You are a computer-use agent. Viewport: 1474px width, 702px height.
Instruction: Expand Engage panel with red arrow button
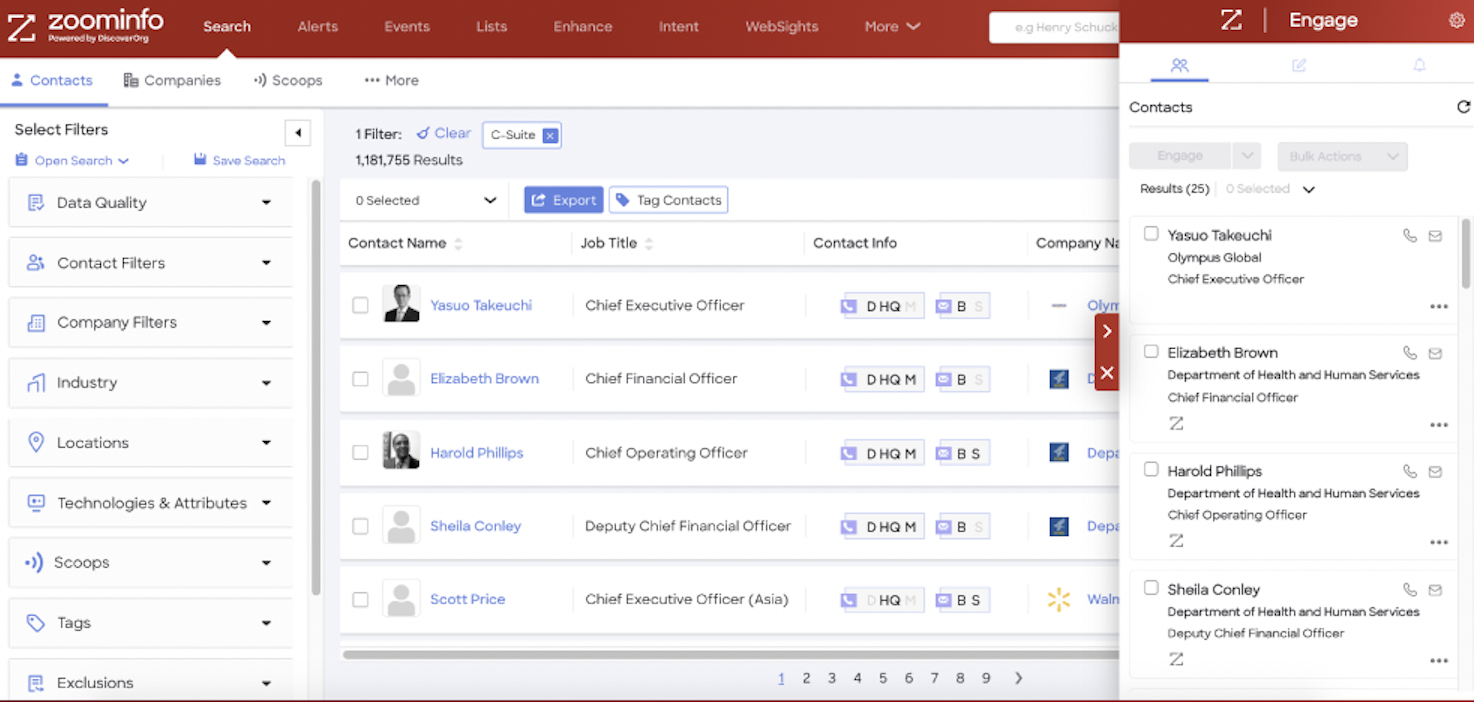(1107, 331)
